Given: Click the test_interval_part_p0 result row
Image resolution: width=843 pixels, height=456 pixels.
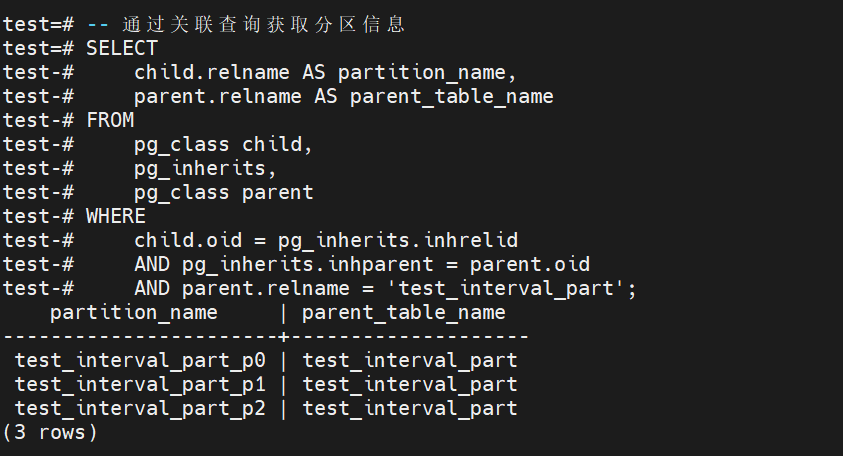Looking at the screenshot, I should (140, 360).
